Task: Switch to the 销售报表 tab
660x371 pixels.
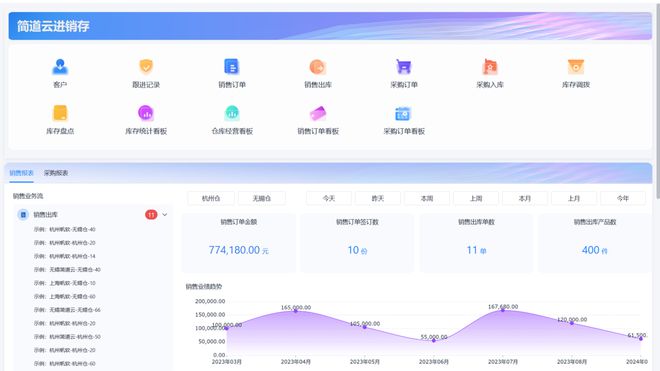Action: (x=21, y=173)
